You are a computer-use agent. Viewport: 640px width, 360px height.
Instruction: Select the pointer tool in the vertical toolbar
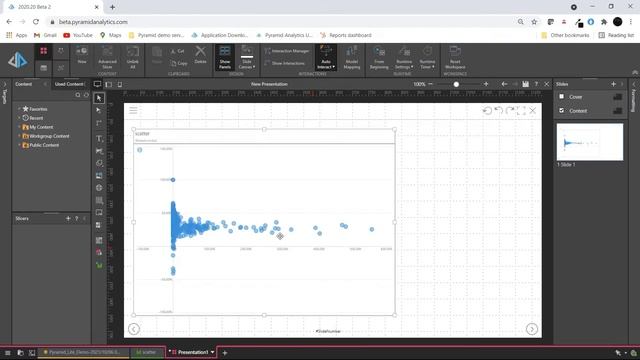[x=99, y=98]
